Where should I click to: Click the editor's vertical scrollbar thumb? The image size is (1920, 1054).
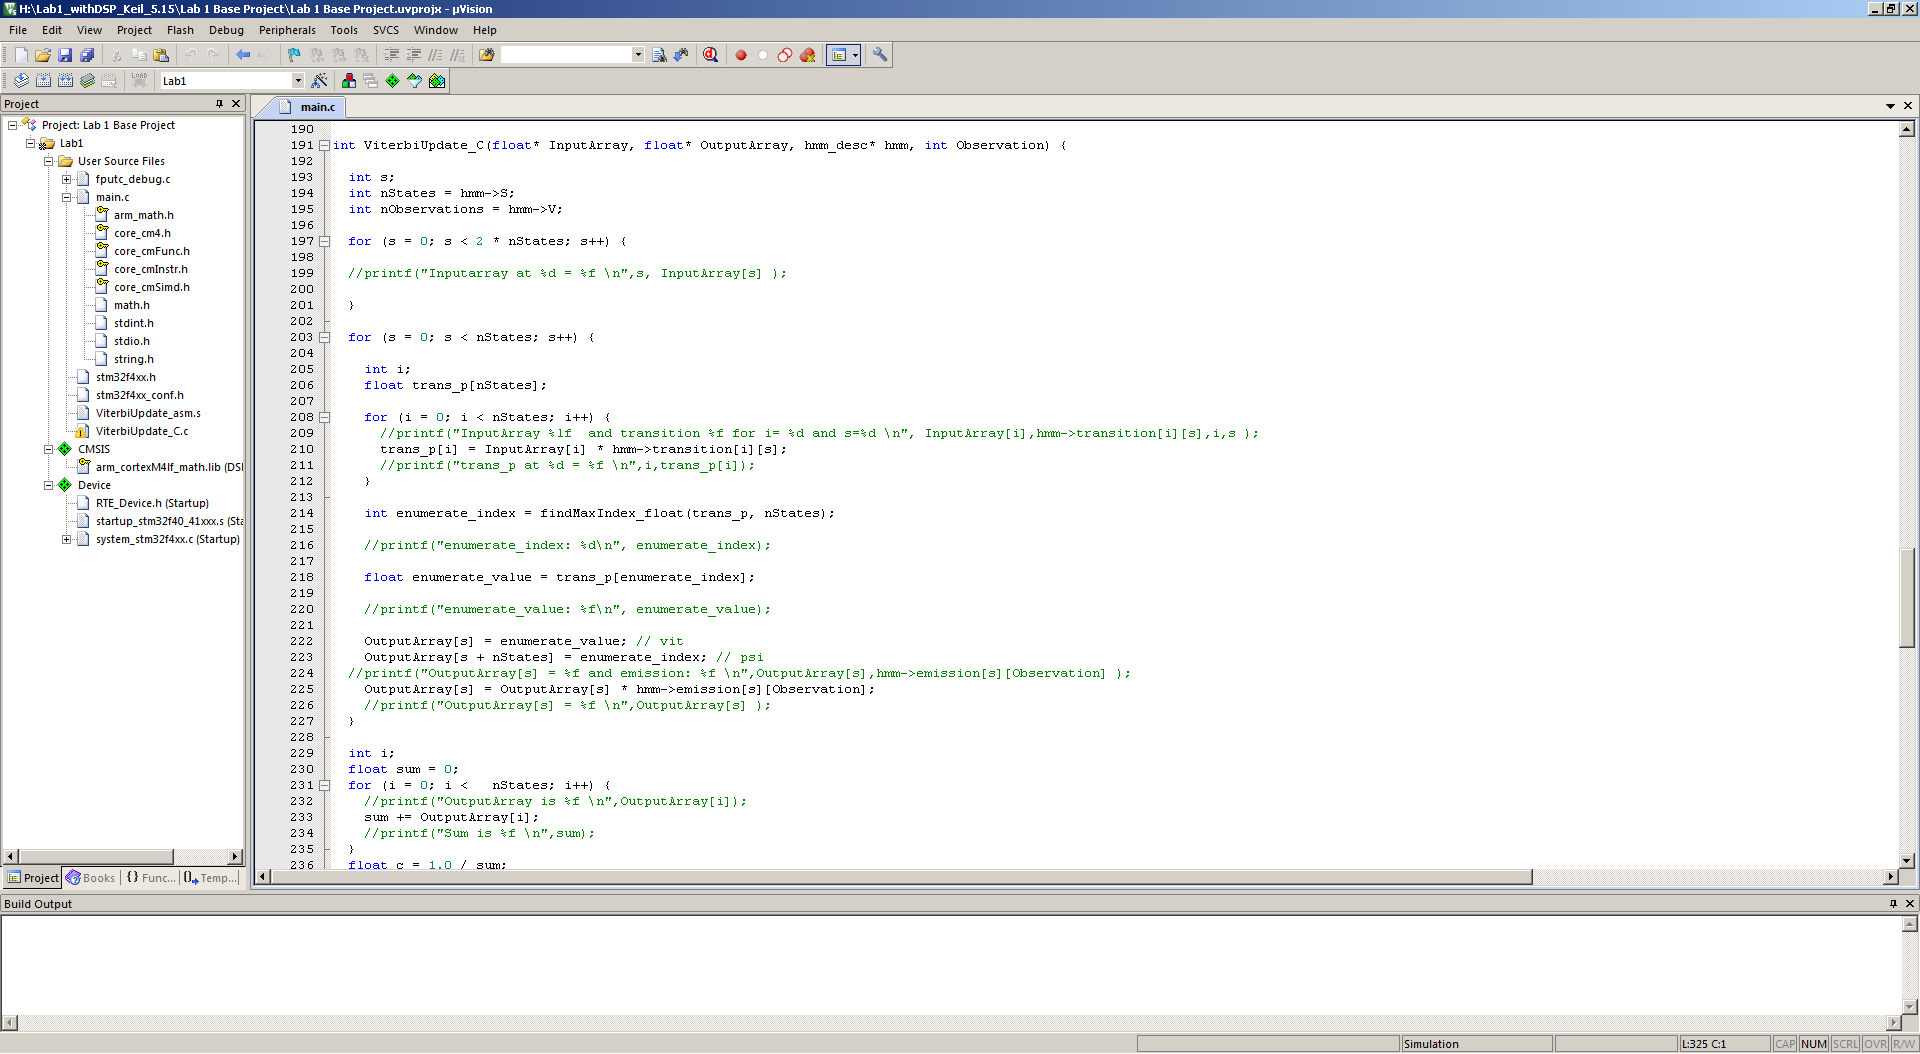(x=1906, y=597)
